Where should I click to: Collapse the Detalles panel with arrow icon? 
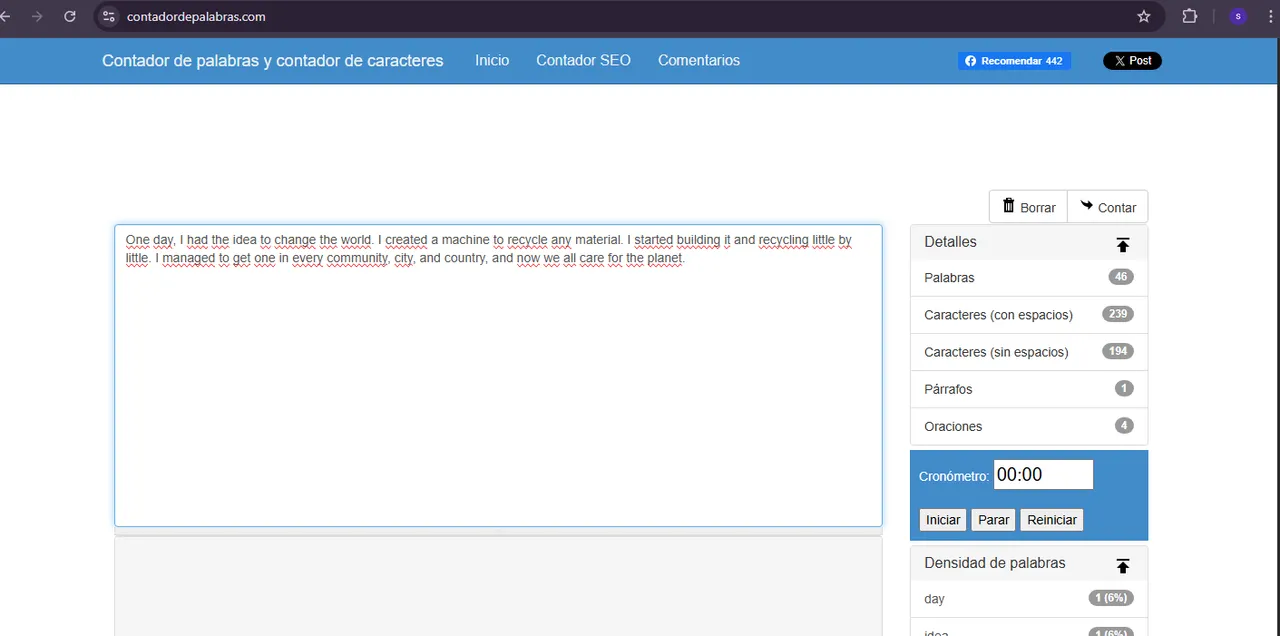click(x=1123, y=244)
